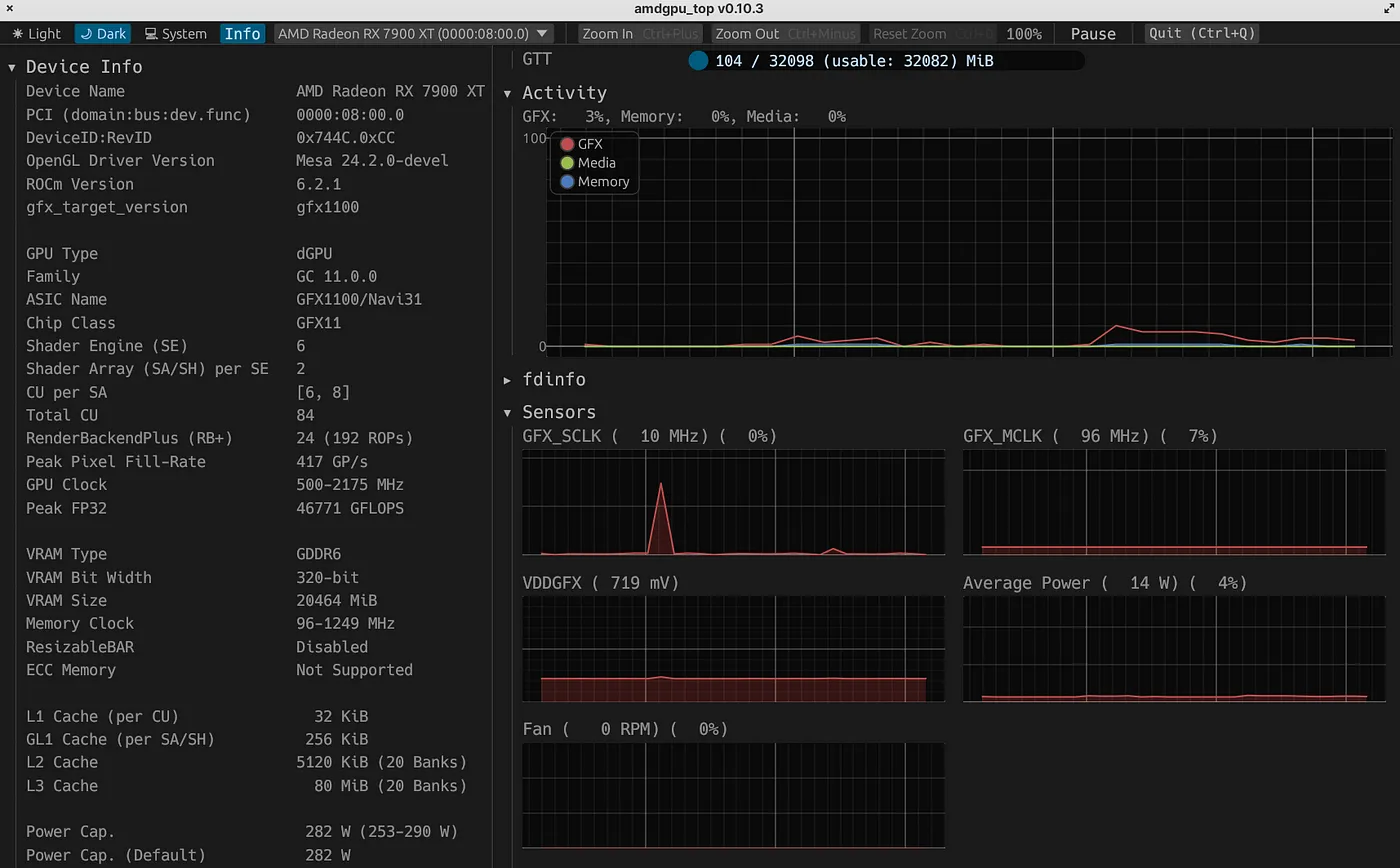The width and height of the screenshot is (1400, 868).
Task: Click the ResizableBAR 'Disabled' value
Action: point(332,647)
